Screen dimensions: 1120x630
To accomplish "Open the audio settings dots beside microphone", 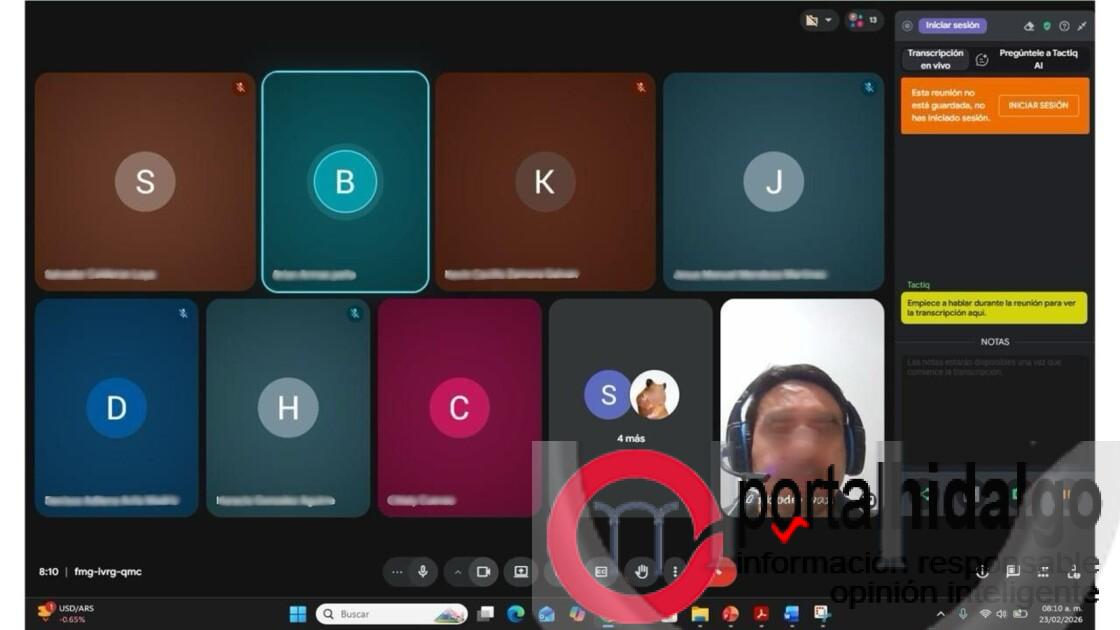I will pyautogui.click(x=397, y=571).
